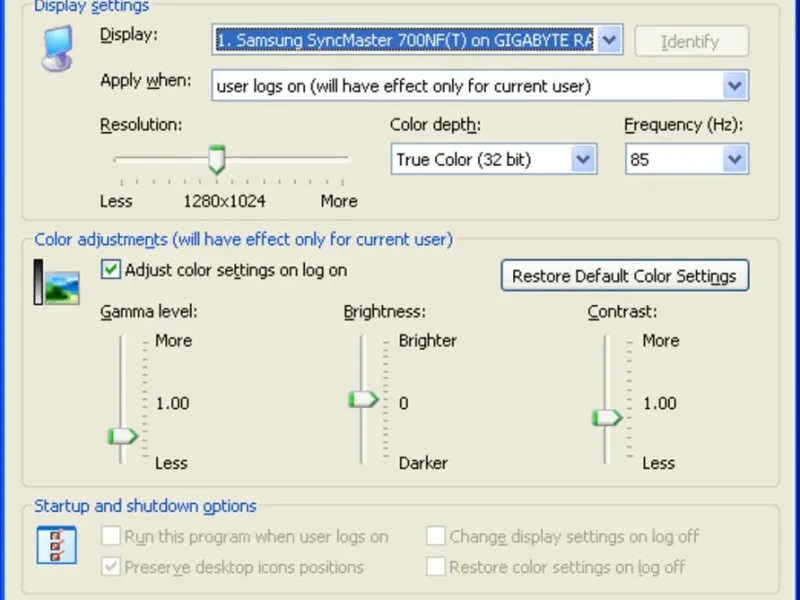Click the 'Gamma level:' label
This screenshot has width=800, height=600.
[148, 311]
